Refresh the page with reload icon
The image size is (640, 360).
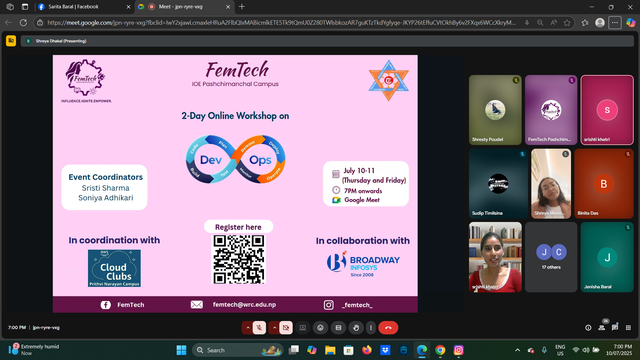23,23
